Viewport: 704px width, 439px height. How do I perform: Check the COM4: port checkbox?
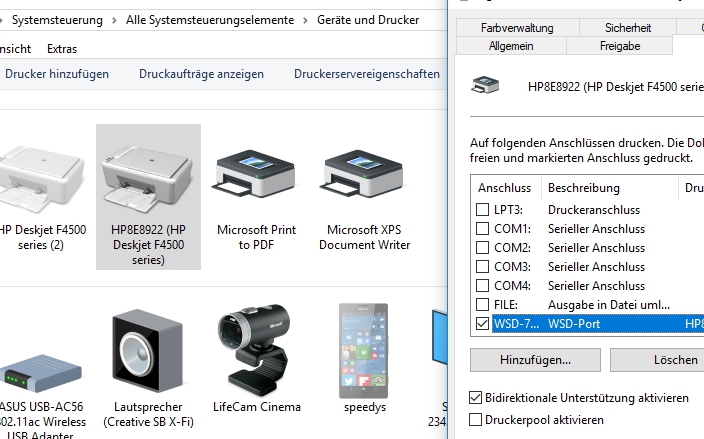click(482, 285)
